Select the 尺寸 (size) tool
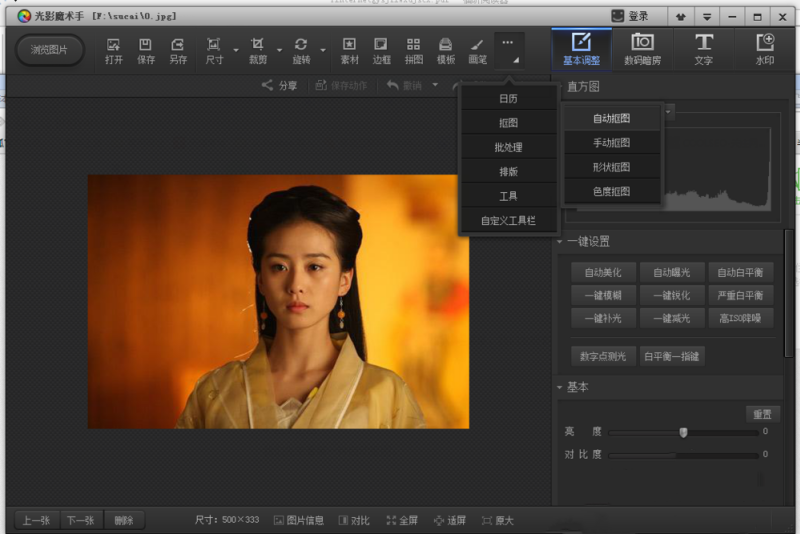Image resolution: width=800 pixels, height=534 pixels. point(214,51)
